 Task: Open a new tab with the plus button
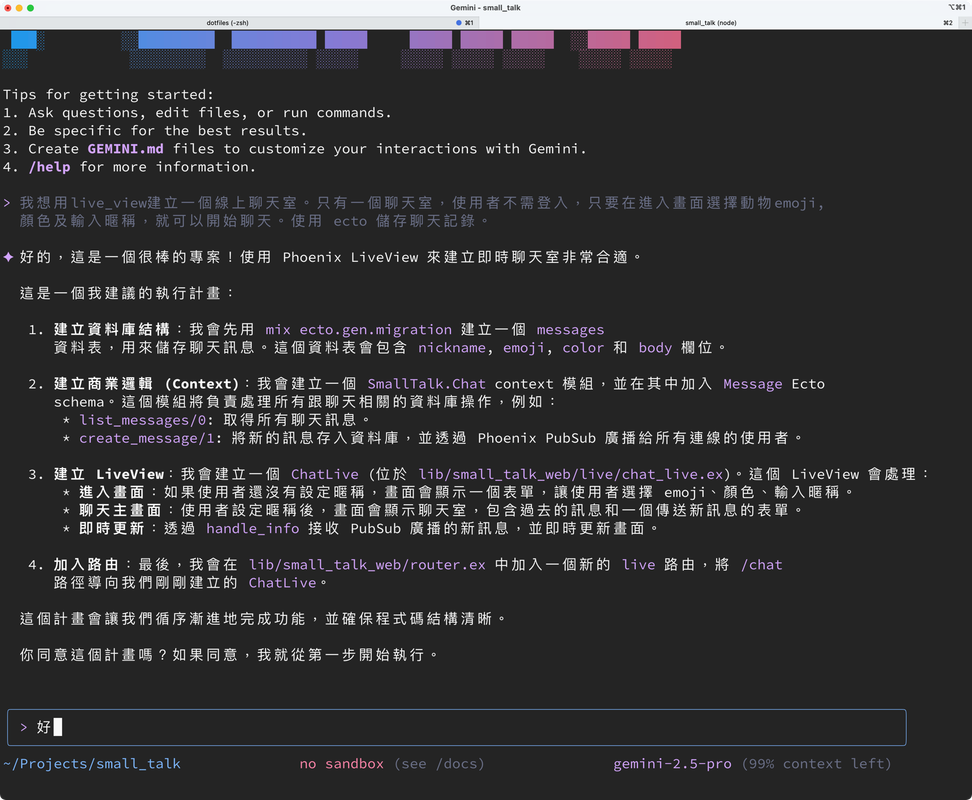pyautogui.click(x=965, y=22)
